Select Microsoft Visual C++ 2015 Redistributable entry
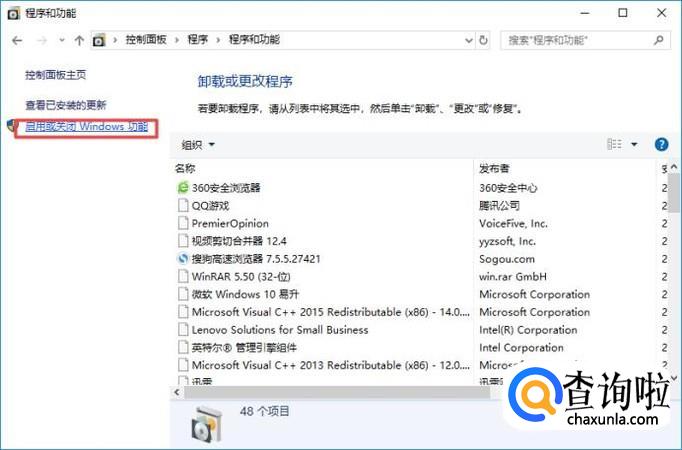 coord(331,312)
